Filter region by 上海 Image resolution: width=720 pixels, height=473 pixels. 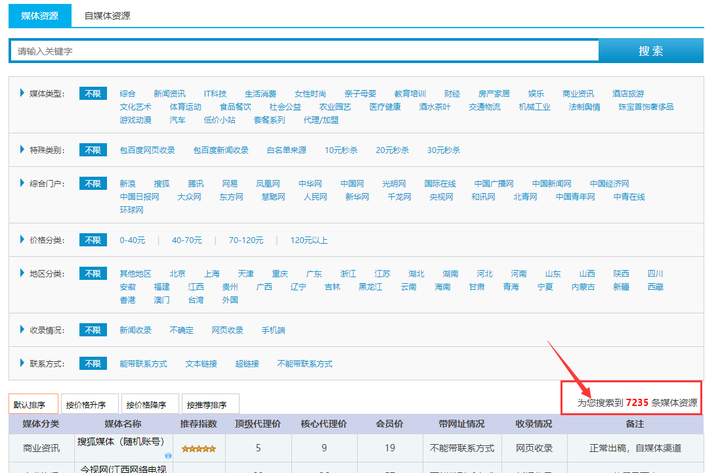pos(212,274)
